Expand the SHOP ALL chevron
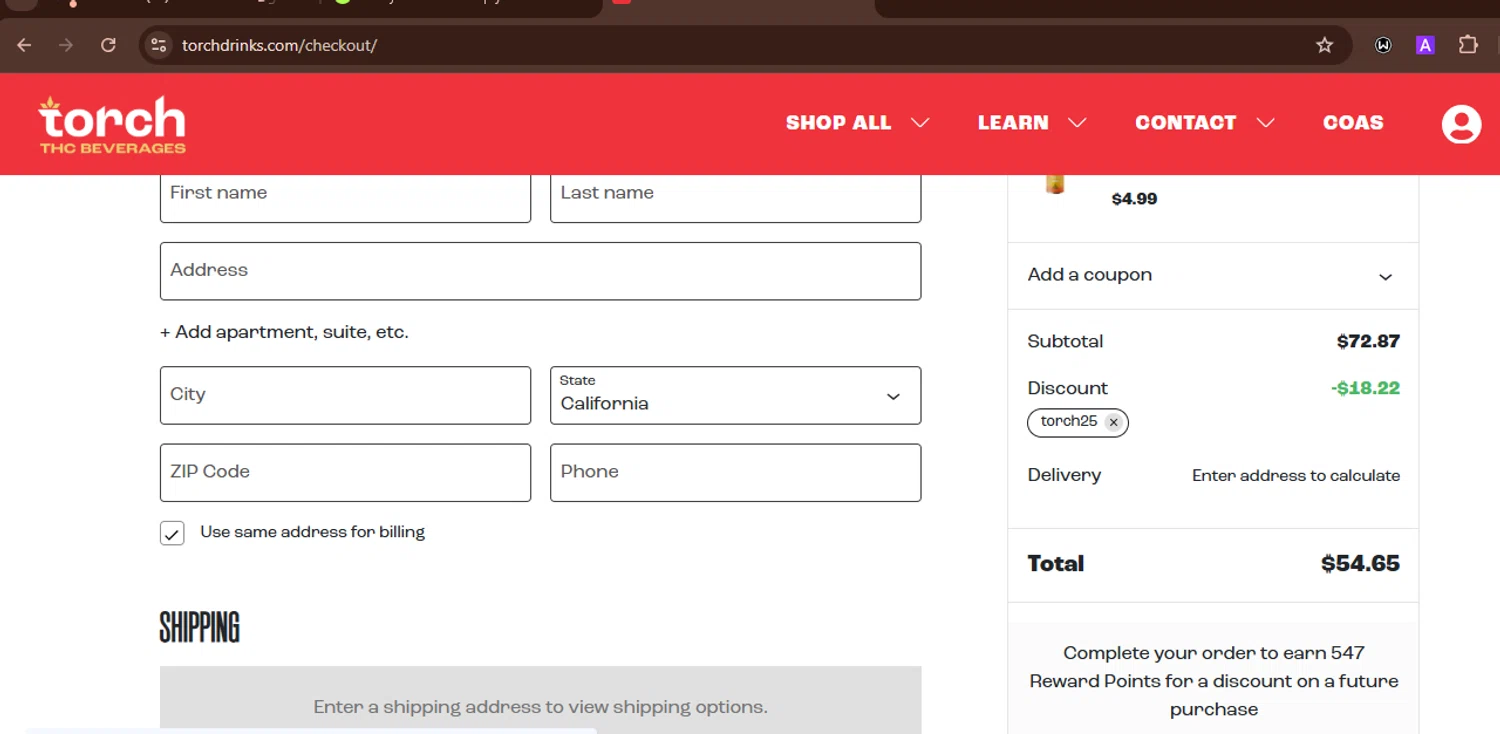Viewport: 1500px width, 734px height. click(x=920, y=123)
